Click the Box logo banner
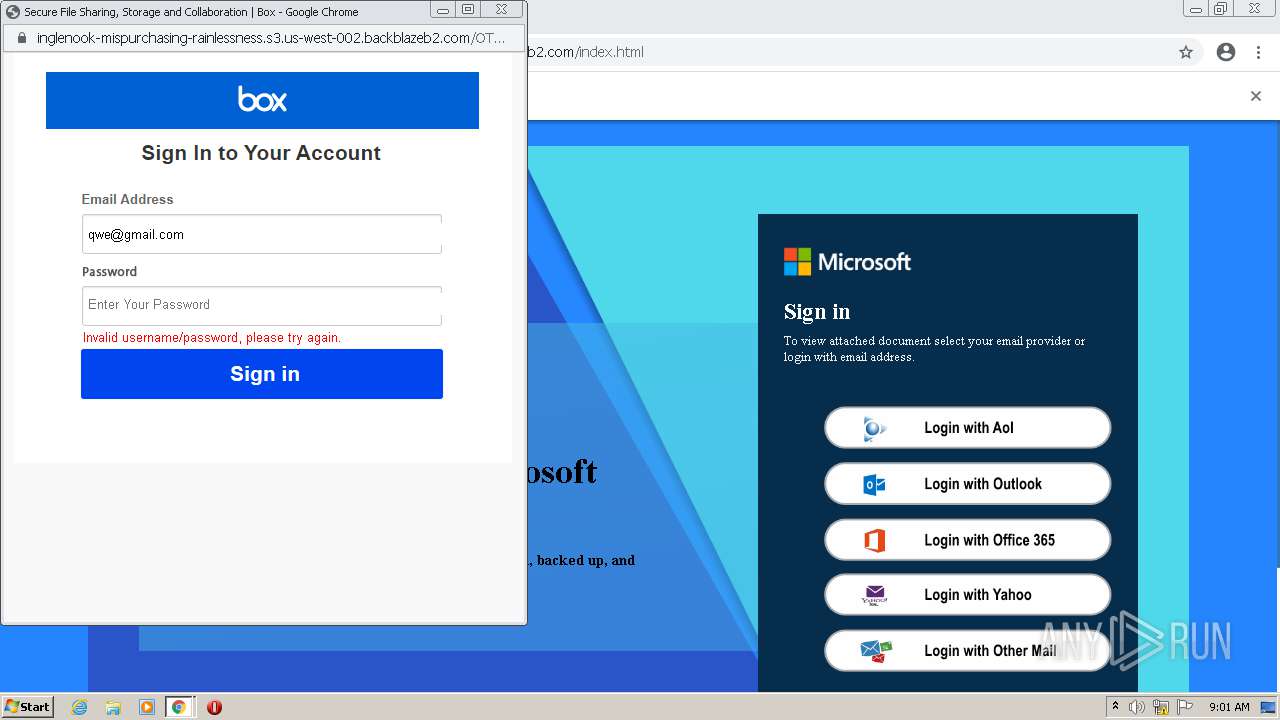The height and width of the screenshot is (720, 1280). pyautogui.click(x=262, y=100)
